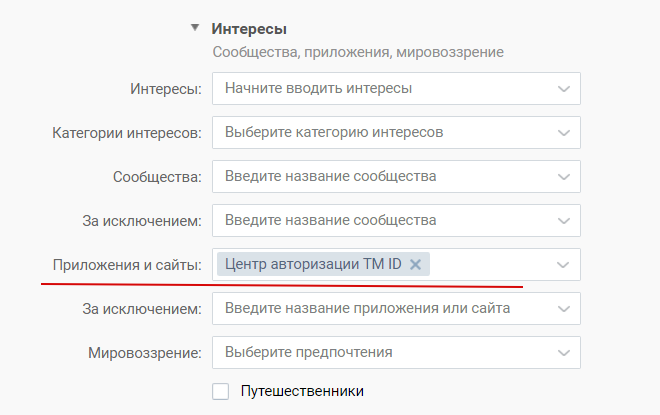Open chevron of community exclusion field

coord(564,220)
